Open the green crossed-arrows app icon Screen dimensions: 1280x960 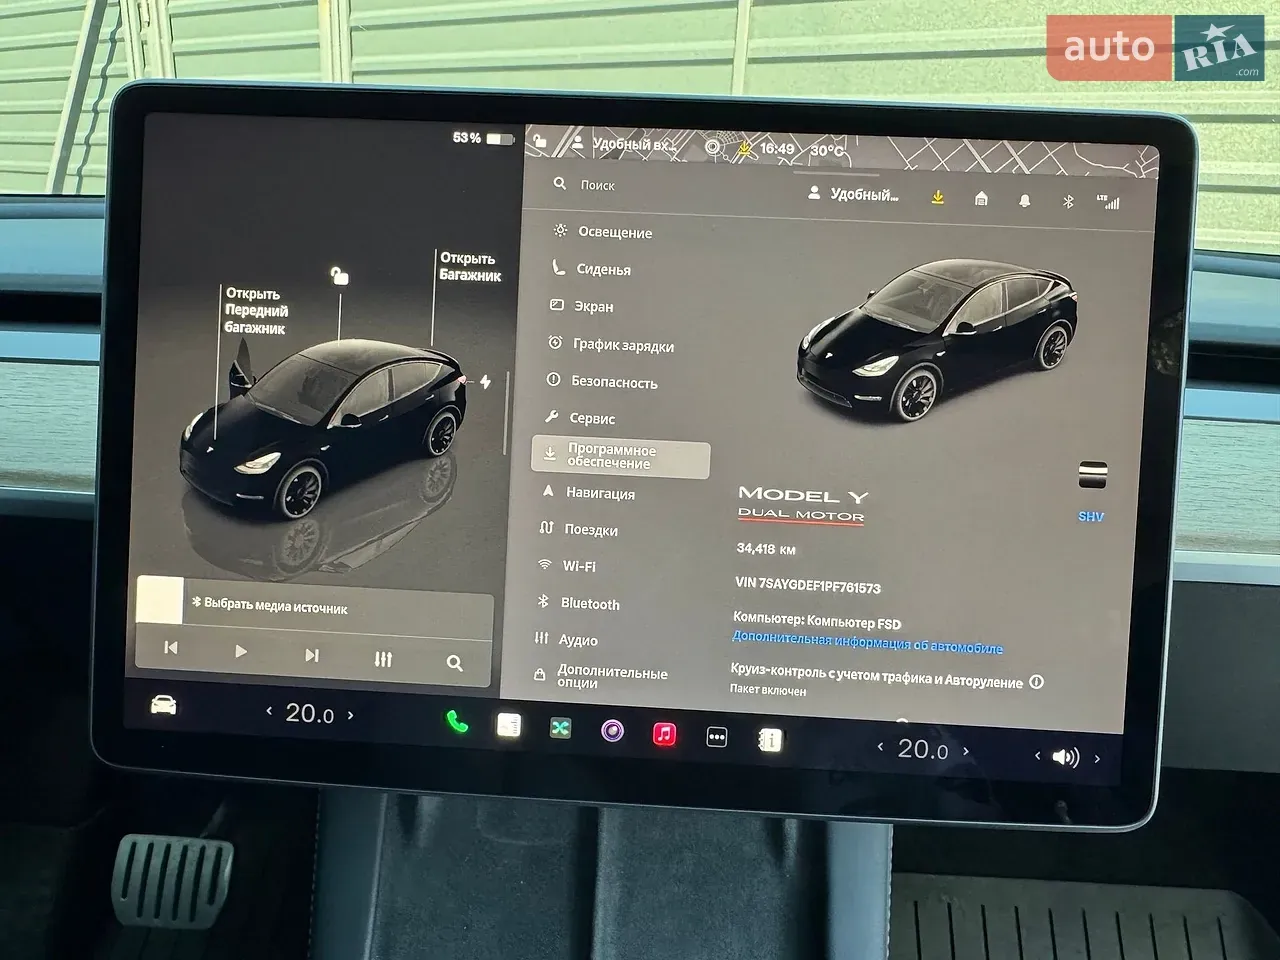[561, 729]
